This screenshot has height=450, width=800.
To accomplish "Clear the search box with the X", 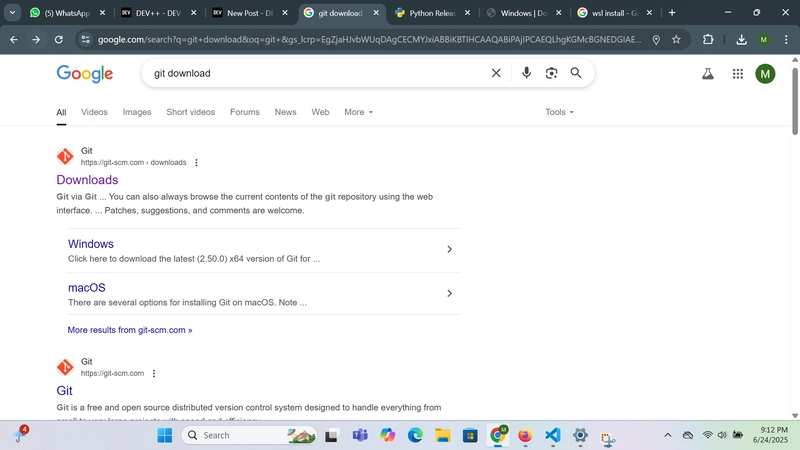I will click(x=496, y=73).
